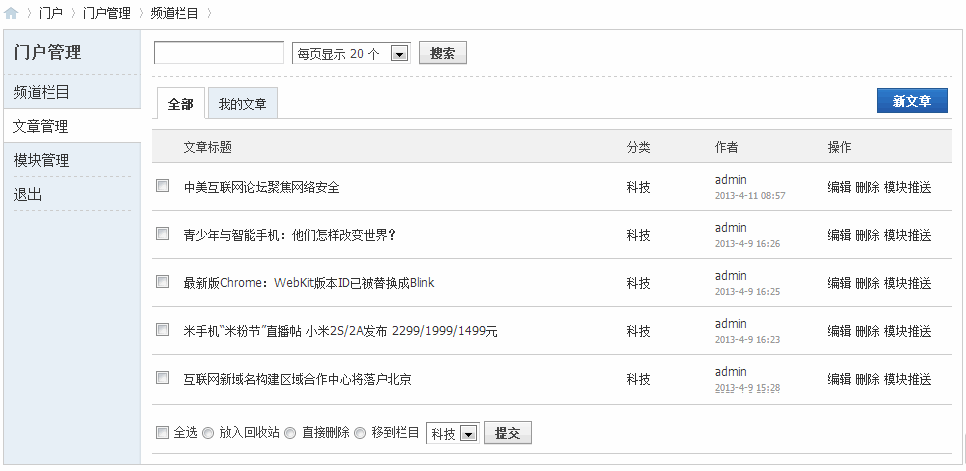Viewport: 966px width, 471px height.
Task: Click the 新文章 new article button
Action: 911,101
